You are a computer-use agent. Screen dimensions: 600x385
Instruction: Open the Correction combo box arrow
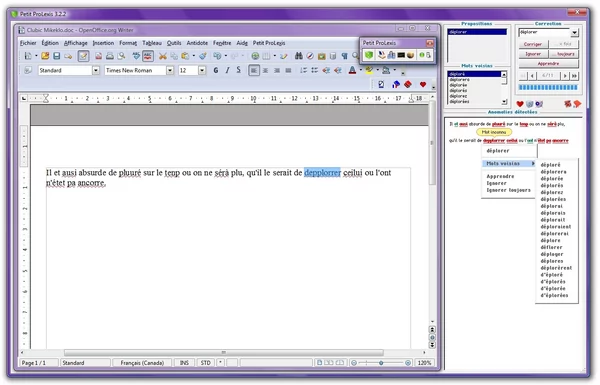point(574,33)
